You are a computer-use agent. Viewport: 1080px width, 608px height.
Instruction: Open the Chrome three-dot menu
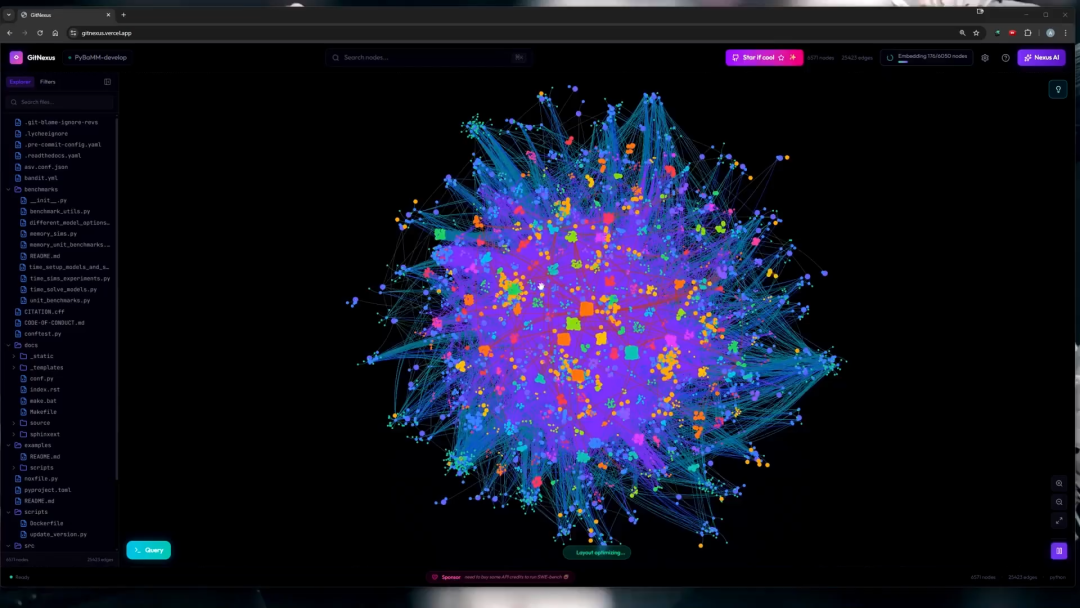point(1066,33)
